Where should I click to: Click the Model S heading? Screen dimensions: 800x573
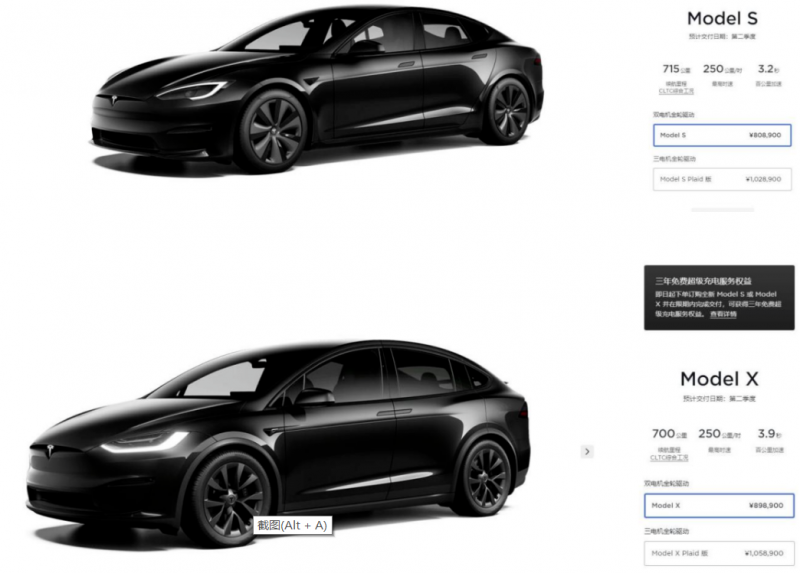[x=722, y=18]
